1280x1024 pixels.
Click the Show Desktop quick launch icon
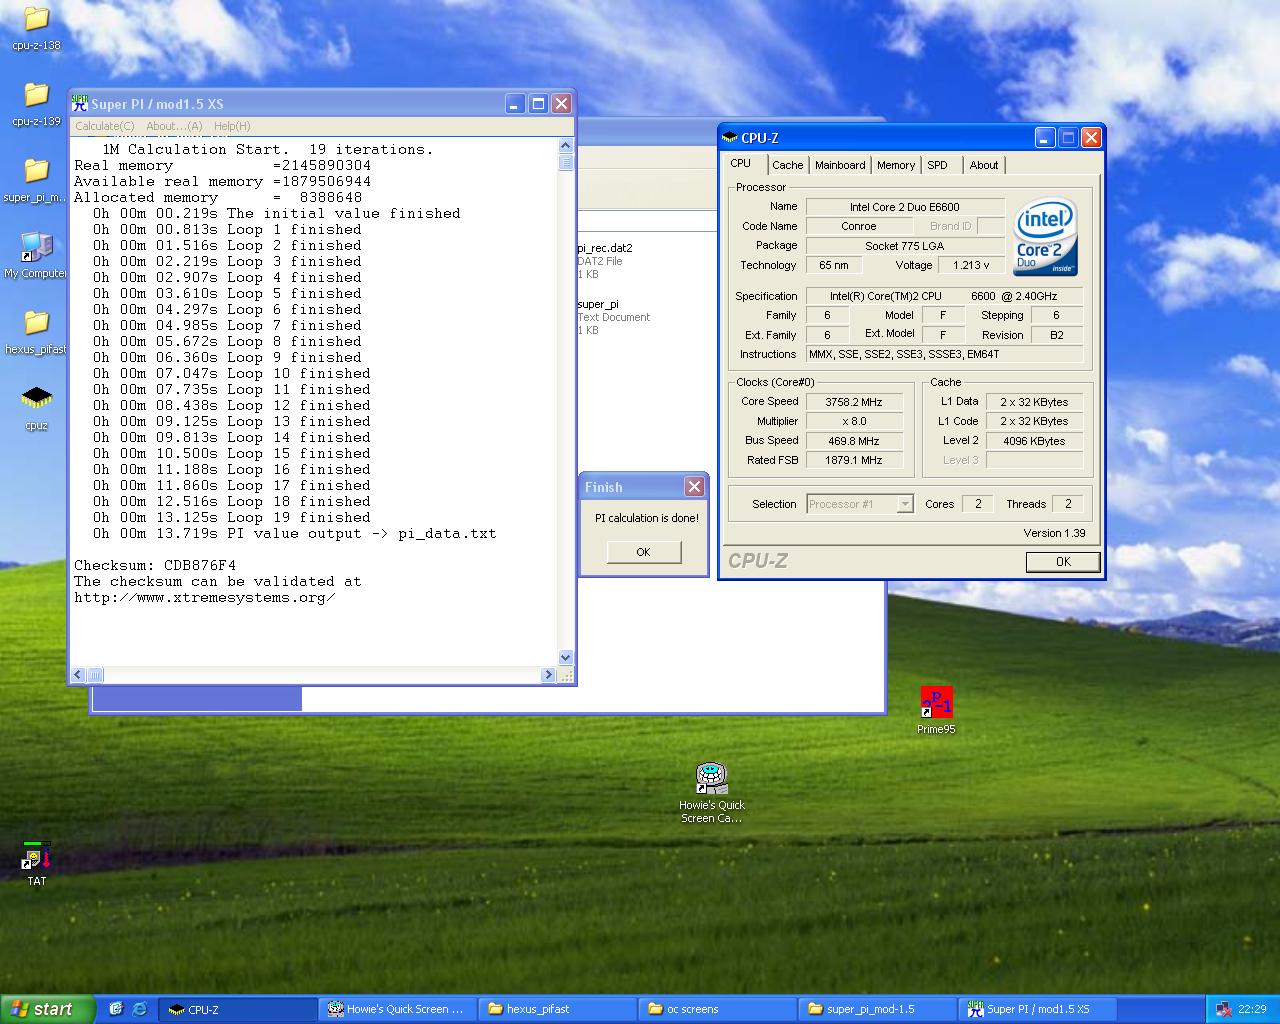tap(115, 1009)
